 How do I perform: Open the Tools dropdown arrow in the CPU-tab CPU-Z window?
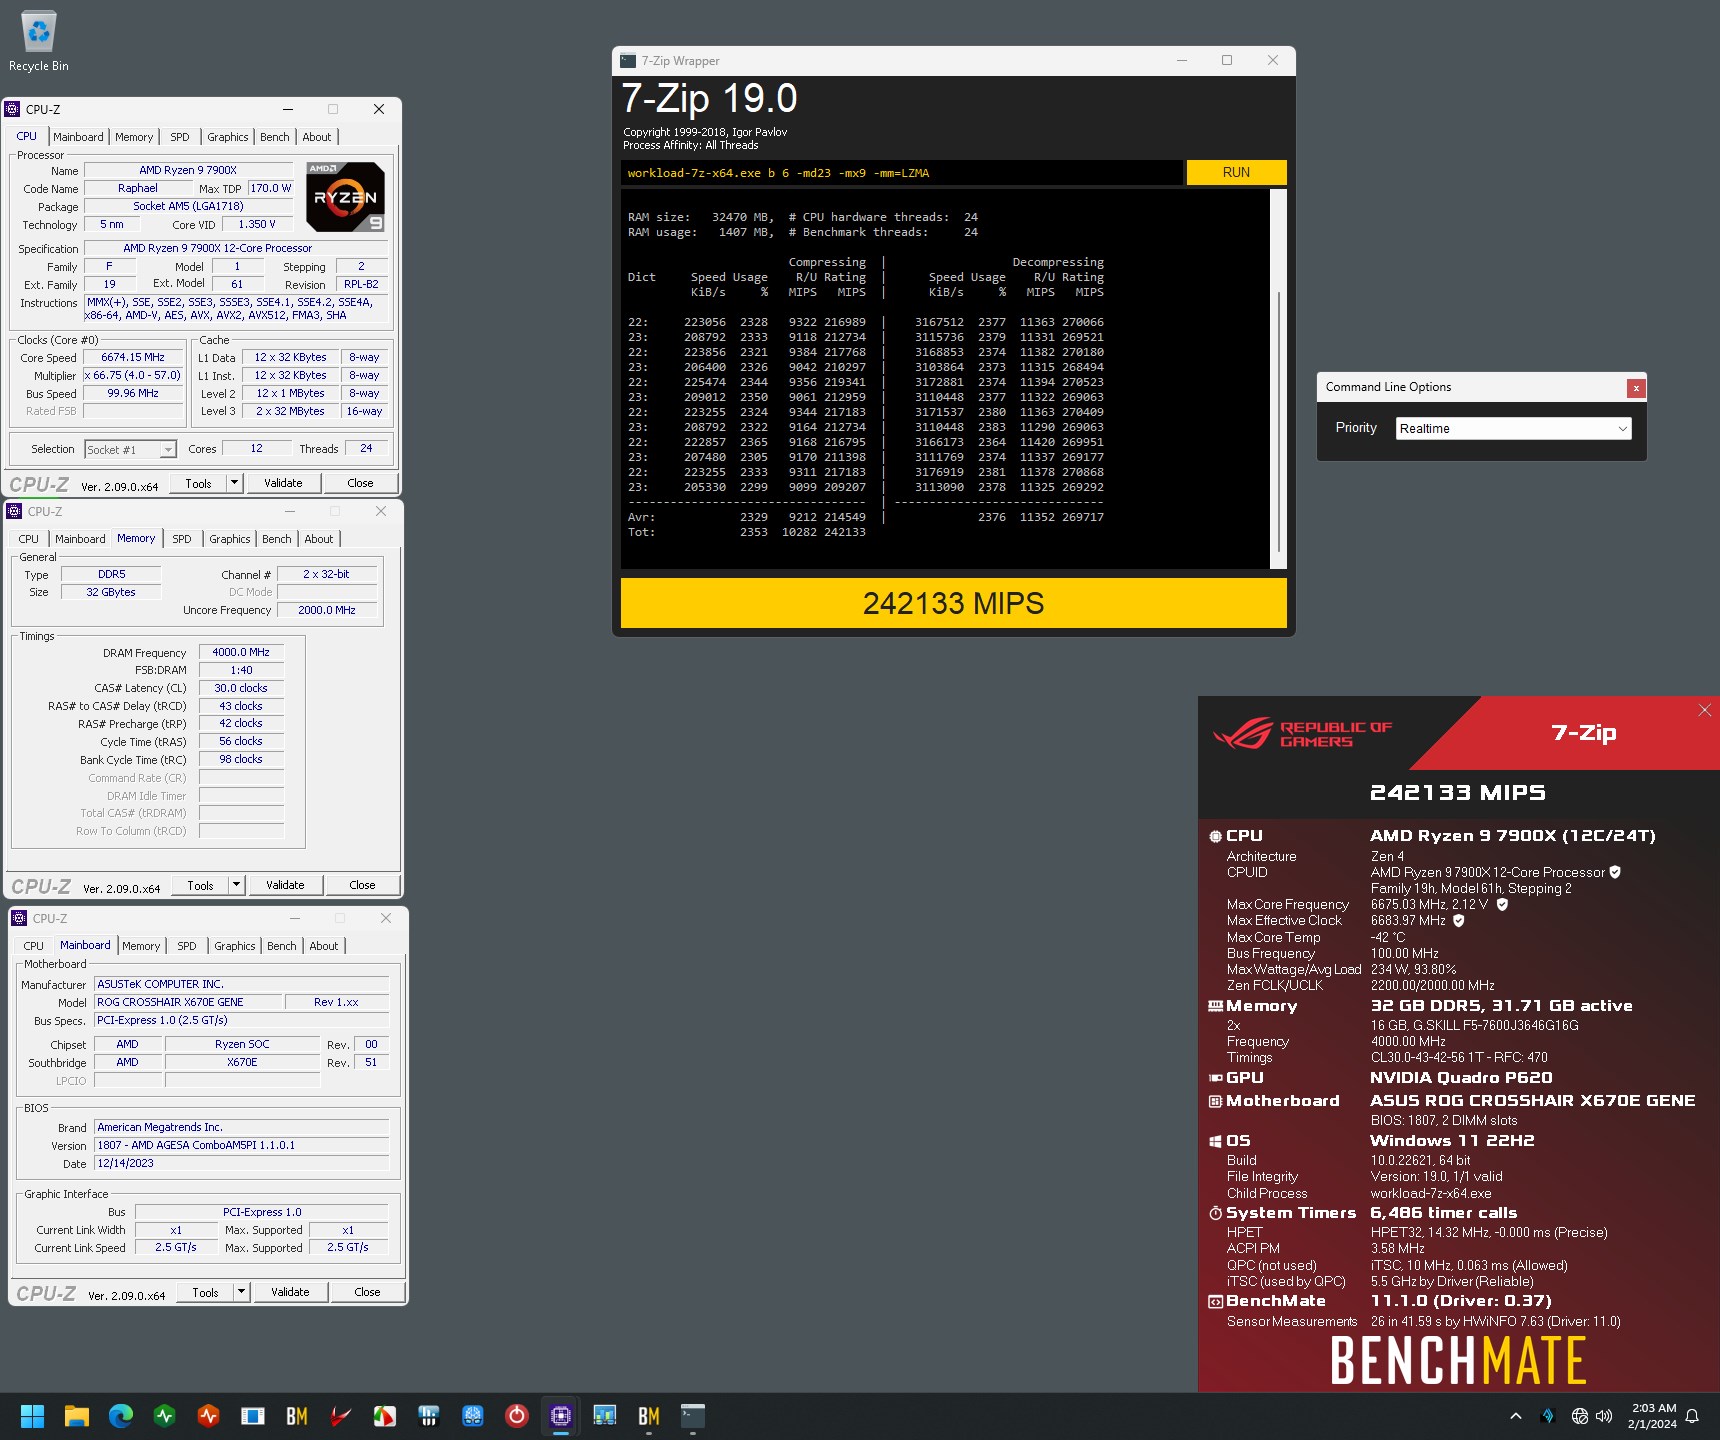pos(234,484)
